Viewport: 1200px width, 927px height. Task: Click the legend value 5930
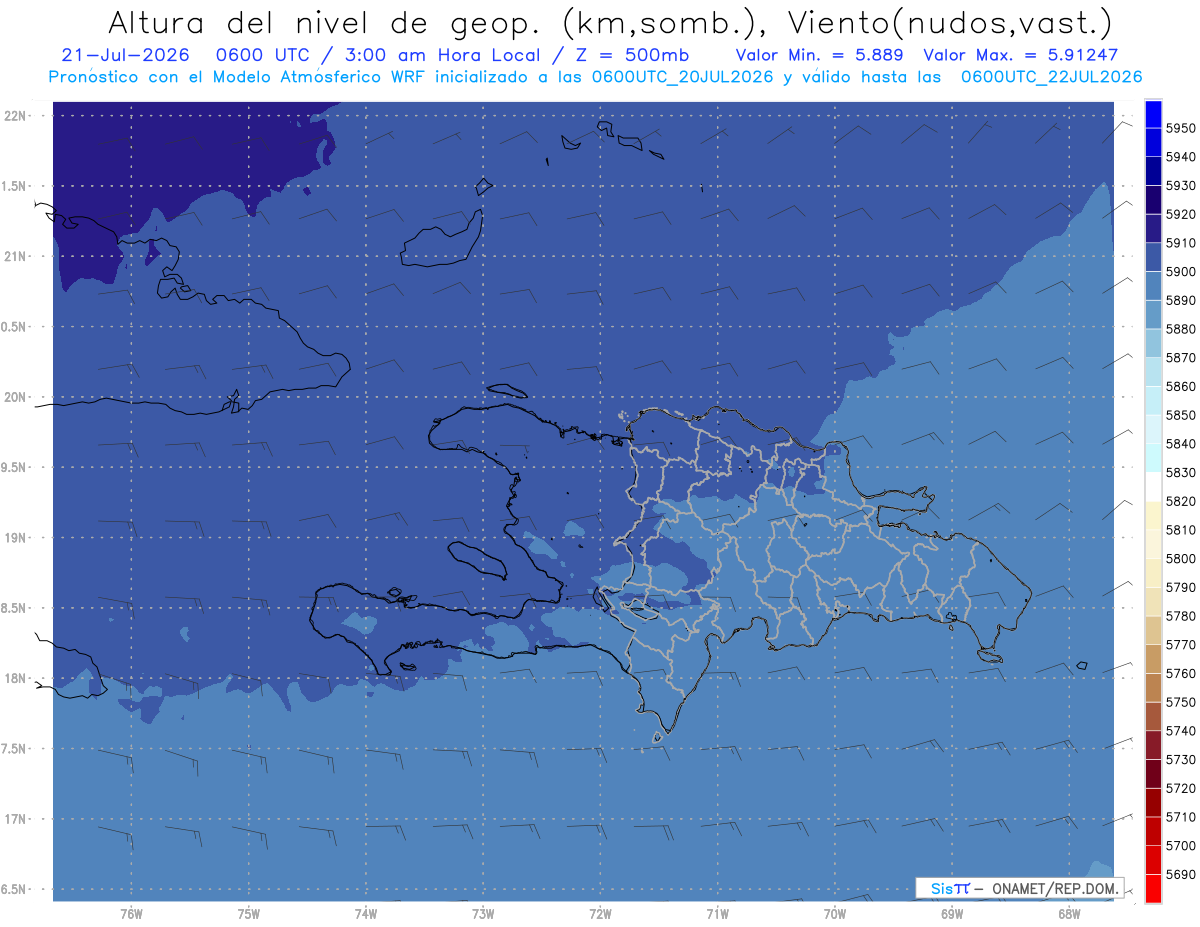[1181, 186]
